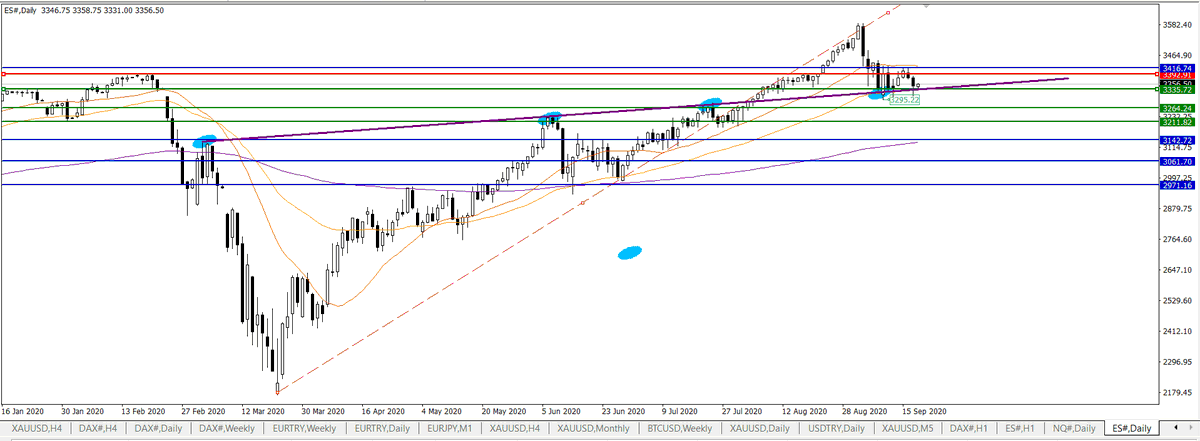The height and width of the screenshot is (441, 1200).
Task: Click the 2879.75 price axis value
Action: [x=1176, y=208]
